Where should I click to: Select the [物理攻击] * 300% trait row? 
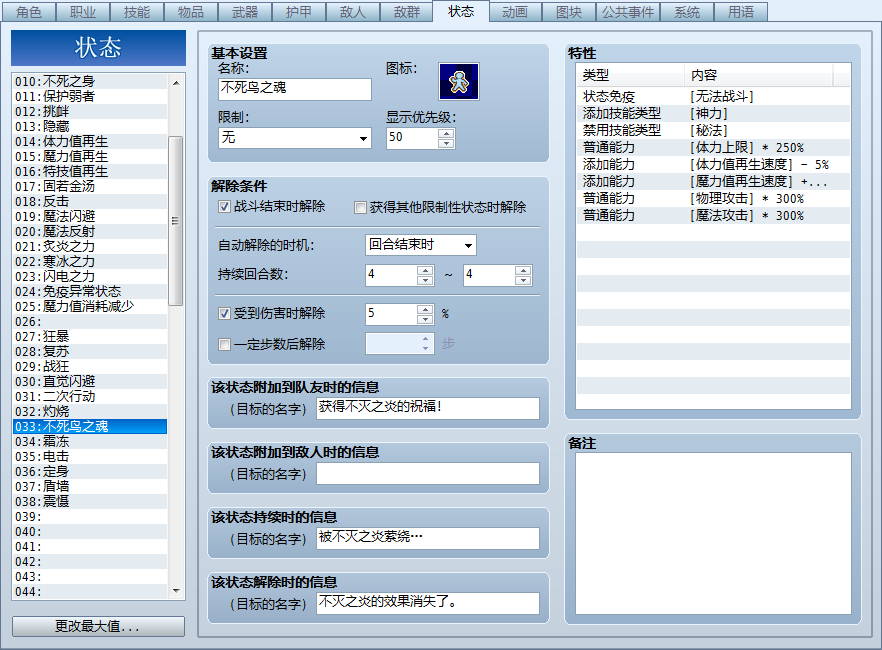click(713, 198)
